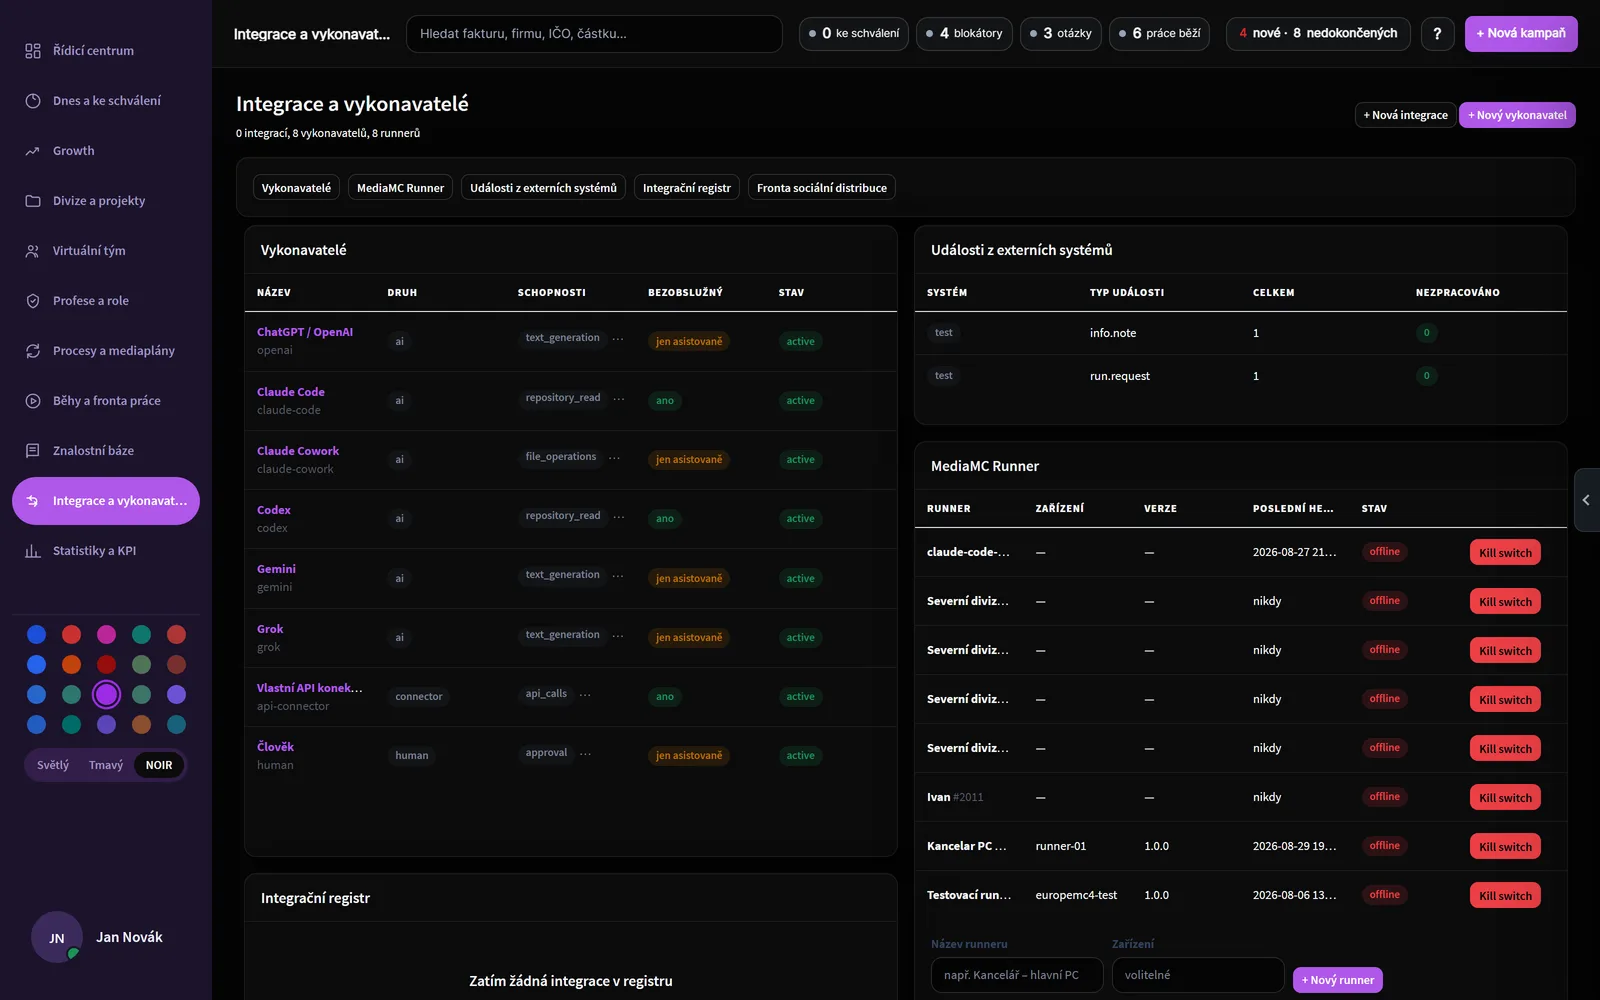Expand more capabilities for Člověk row
This screenshot has height=1000, width=1600.
coord(585,754)
